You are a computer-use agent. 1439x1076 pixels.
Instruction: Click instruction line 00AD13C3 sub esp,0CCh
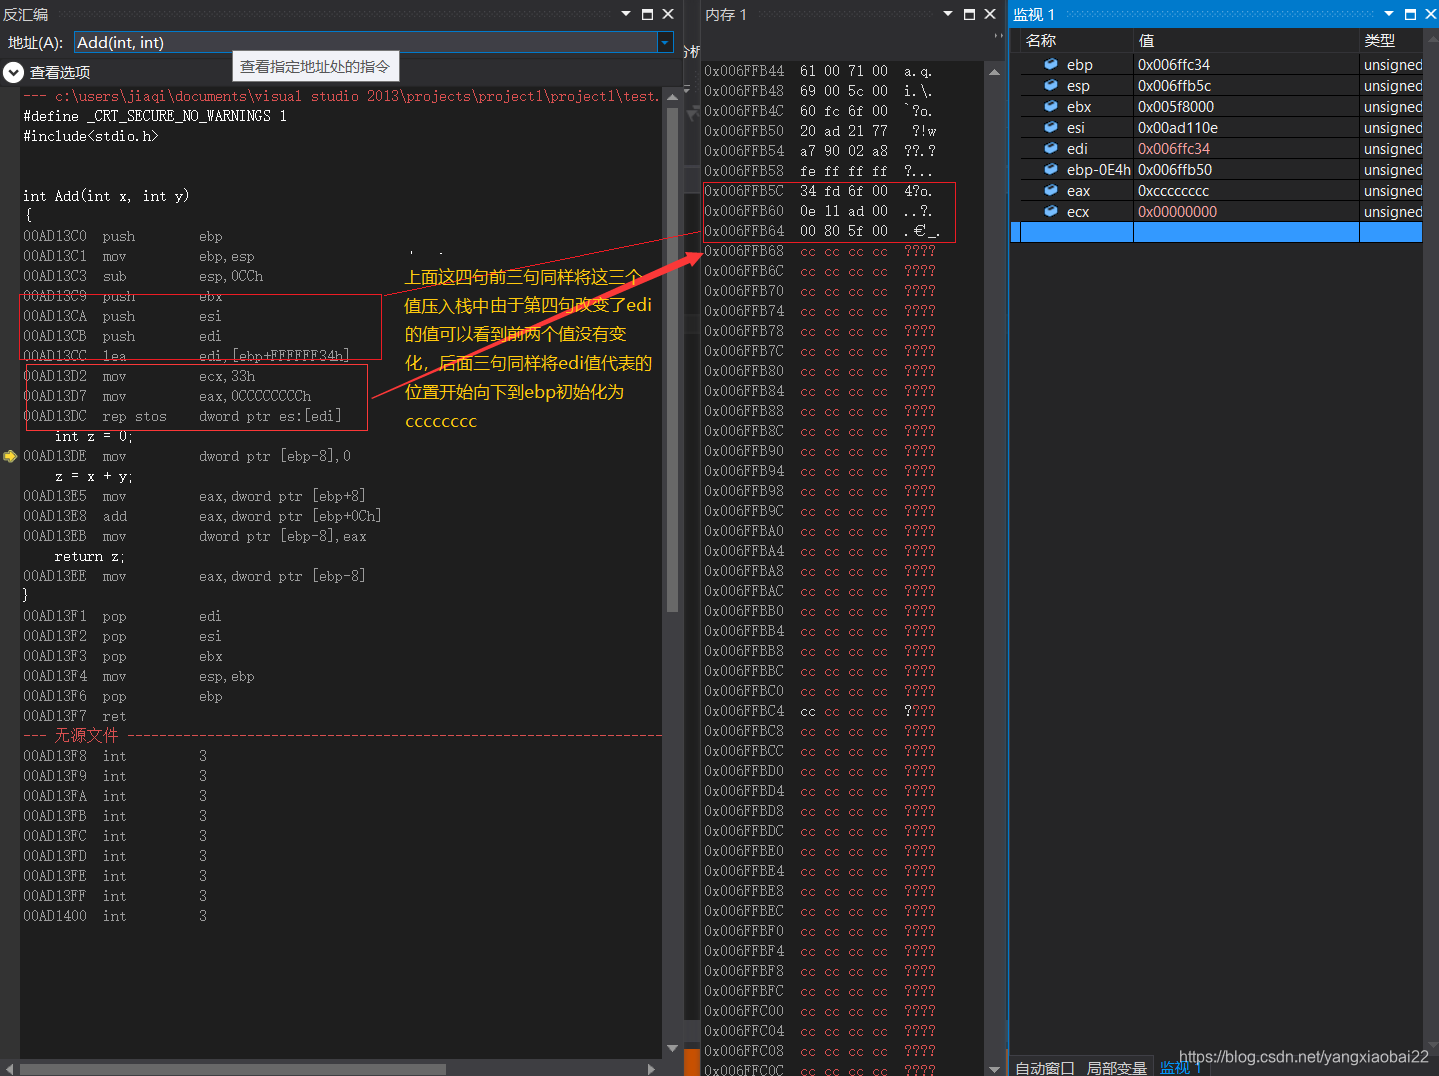(143, 276)
